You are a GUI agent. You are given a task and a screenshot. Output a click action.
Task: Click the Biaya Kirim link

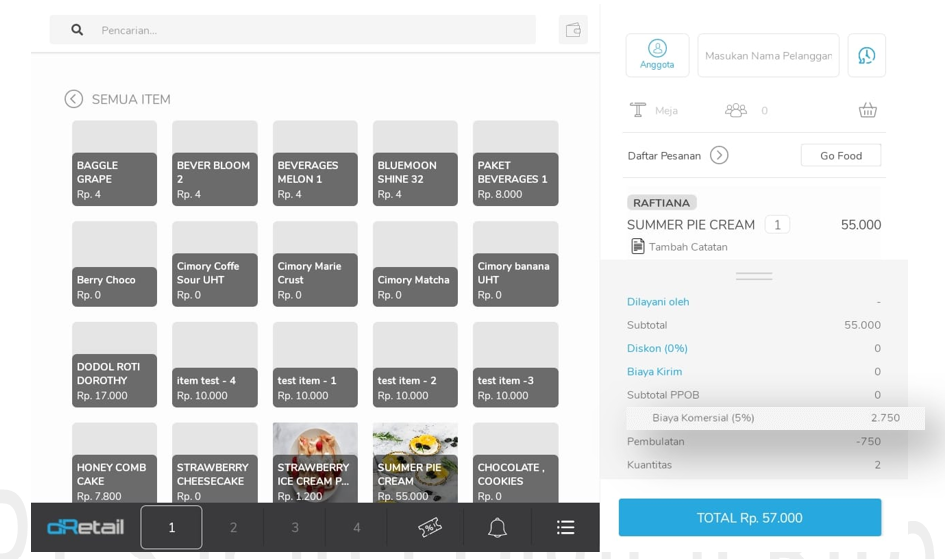(x=654, y=371)
